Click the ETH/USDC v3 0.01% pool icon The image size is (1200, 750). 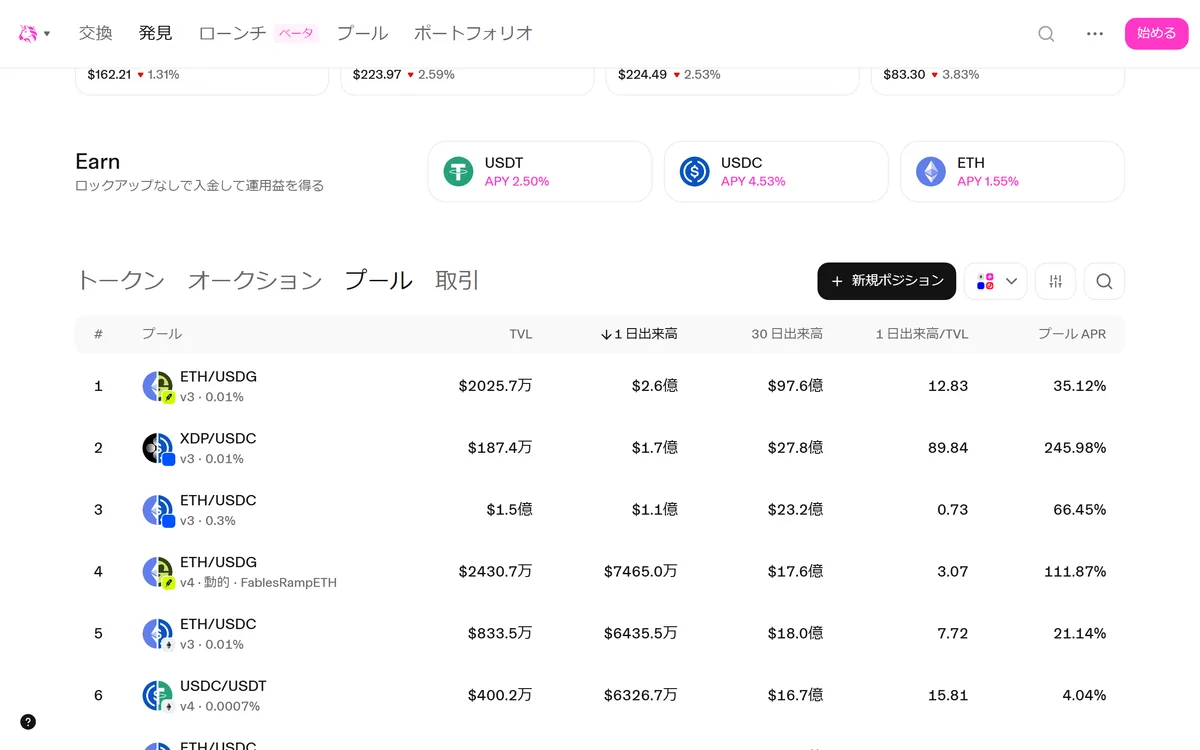click(158, 635)
